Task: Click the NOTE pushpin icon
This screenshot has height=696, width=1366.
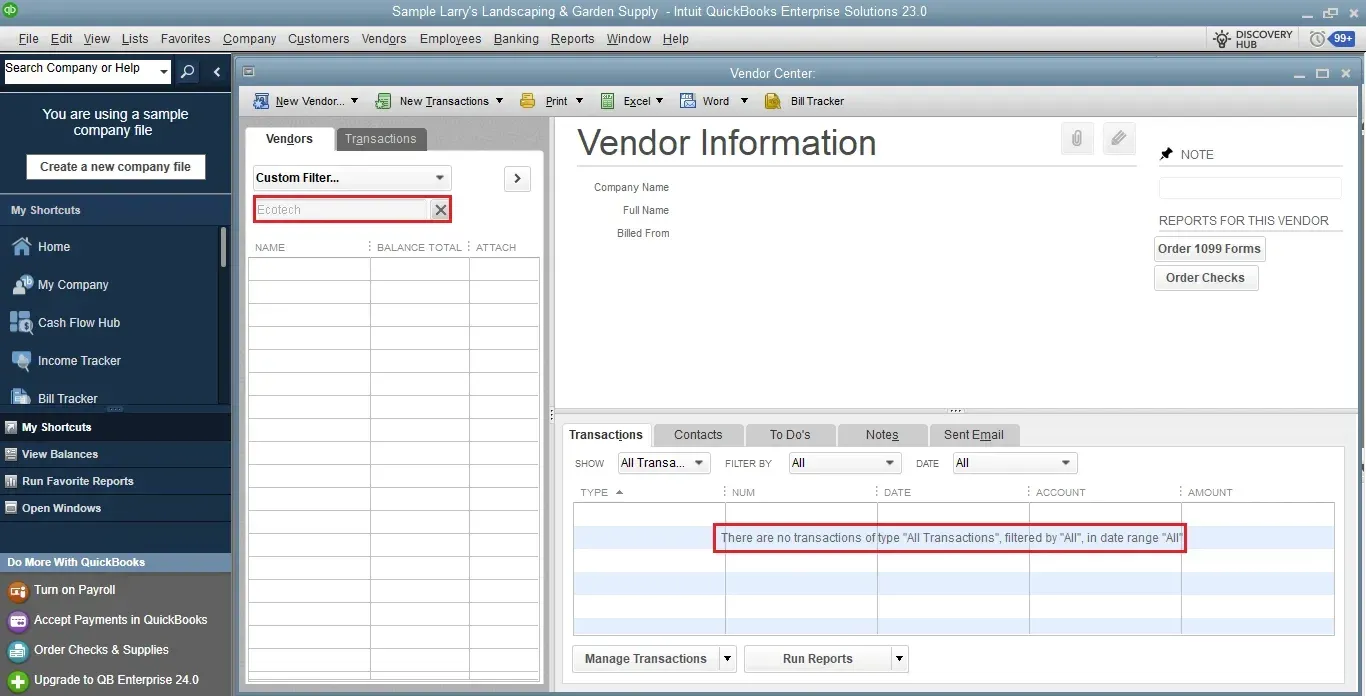Action: (x=1166, y=154)
